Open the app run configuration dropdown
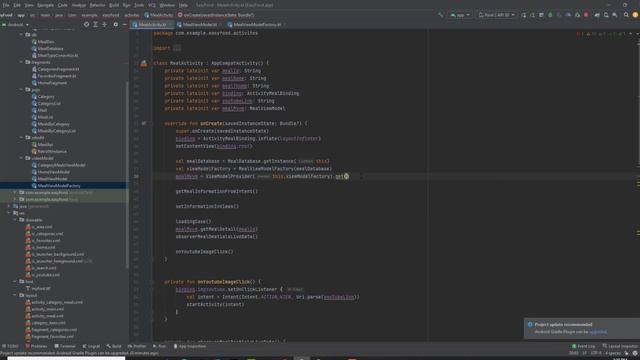The image size is (640, 360). click(460, 15)
